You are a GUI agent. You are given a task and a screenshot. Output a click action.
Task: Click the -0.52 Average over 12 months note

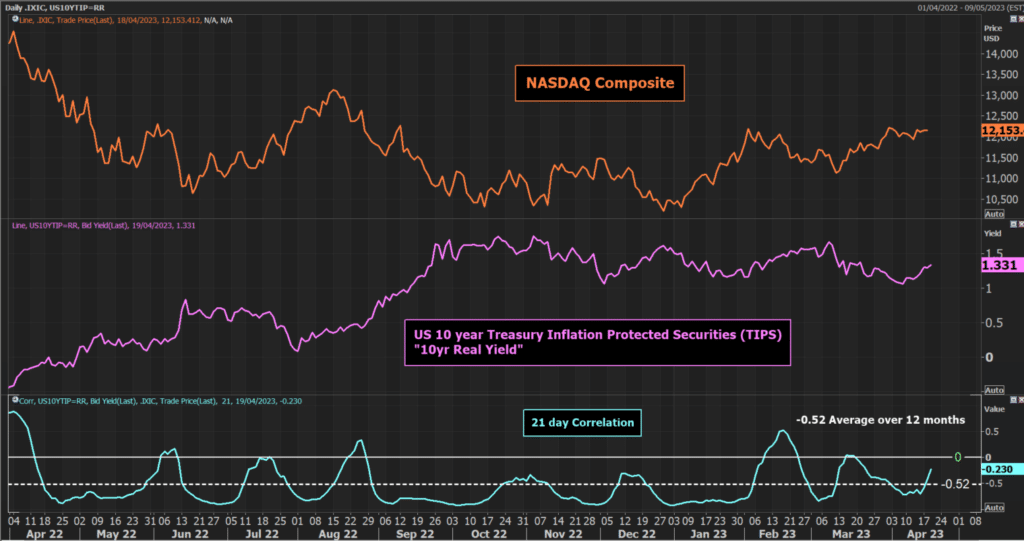coord(880,420)
